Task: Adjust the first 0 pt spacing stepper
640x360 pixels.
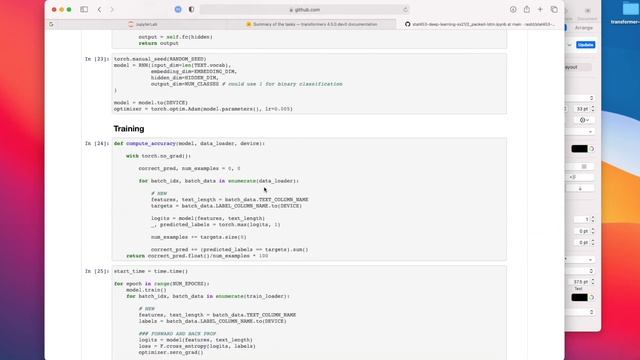Action: click(593, 231)
